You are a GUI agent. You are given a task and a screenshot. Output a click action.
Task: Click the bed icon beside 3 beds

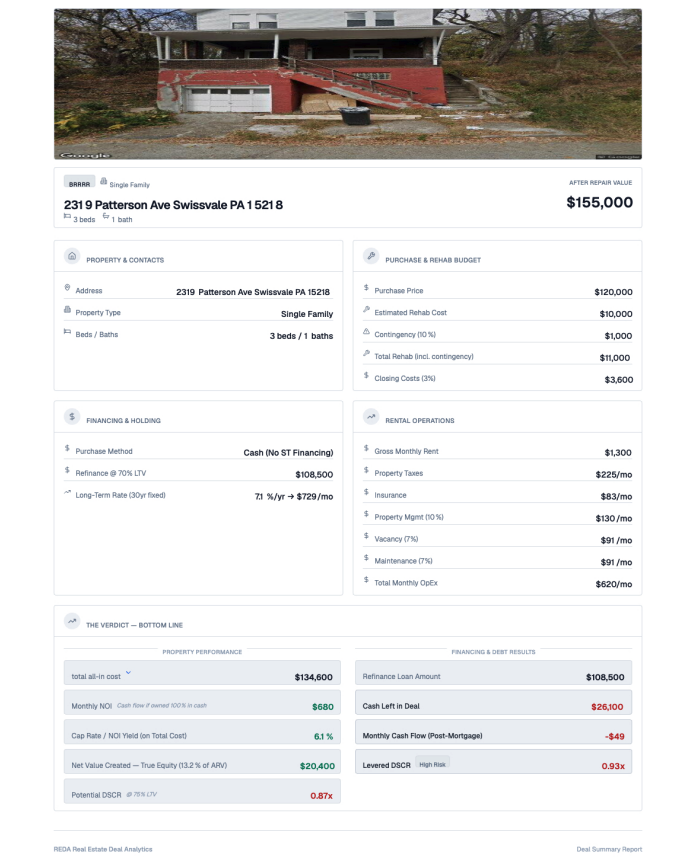point(67,216)
